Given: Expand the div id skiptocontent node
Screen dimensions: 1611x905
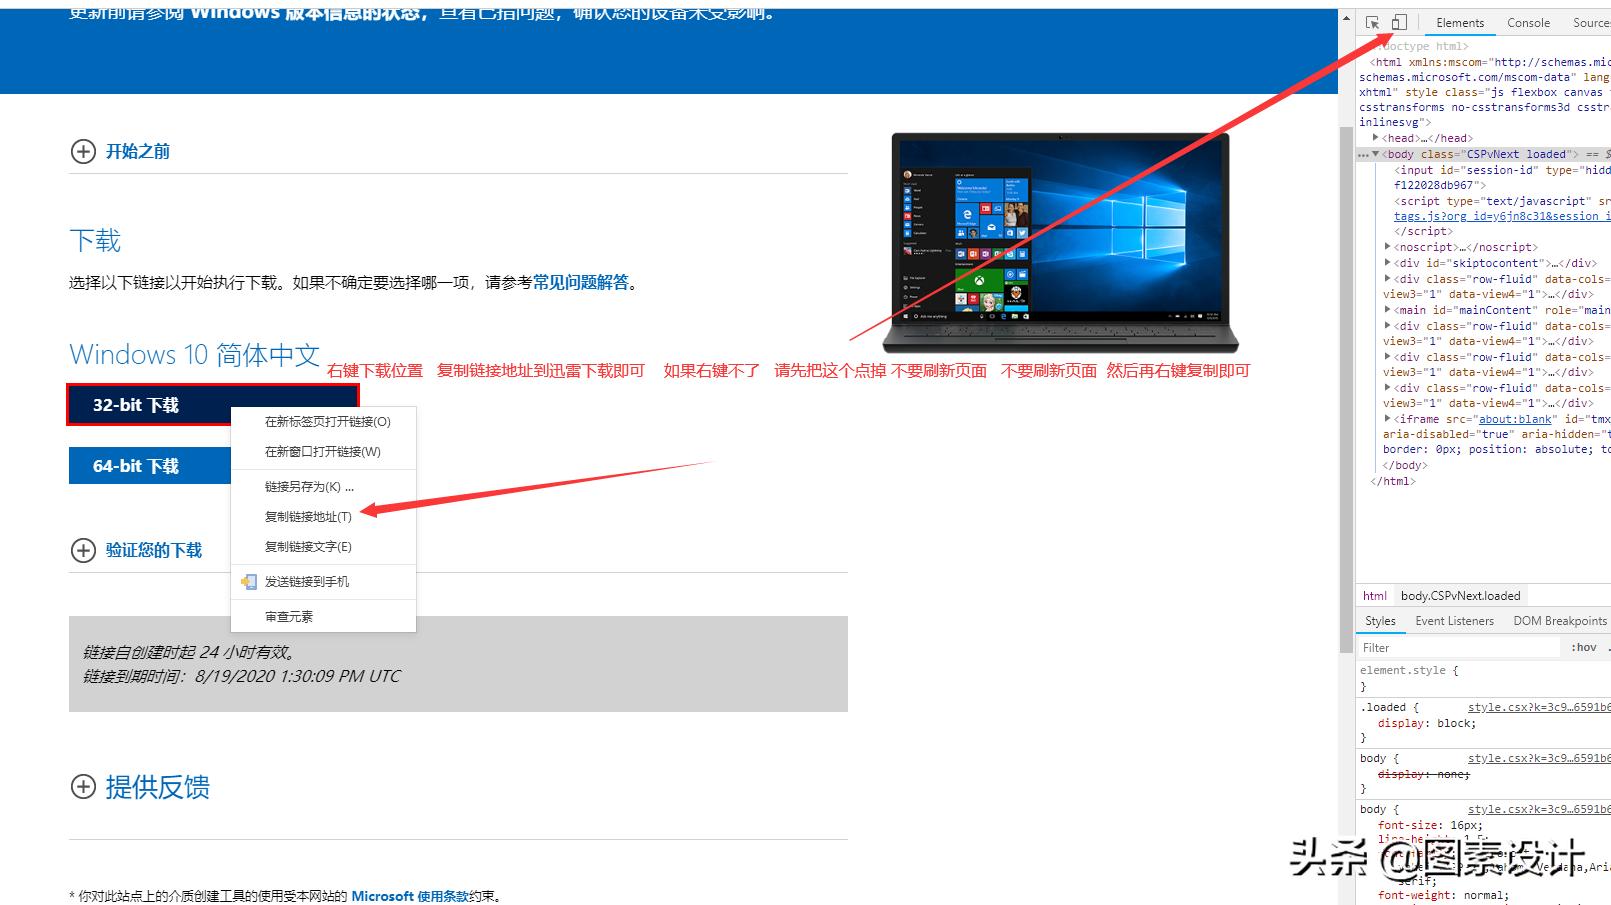Looking at the screenshot, I should pos(1388,263).
